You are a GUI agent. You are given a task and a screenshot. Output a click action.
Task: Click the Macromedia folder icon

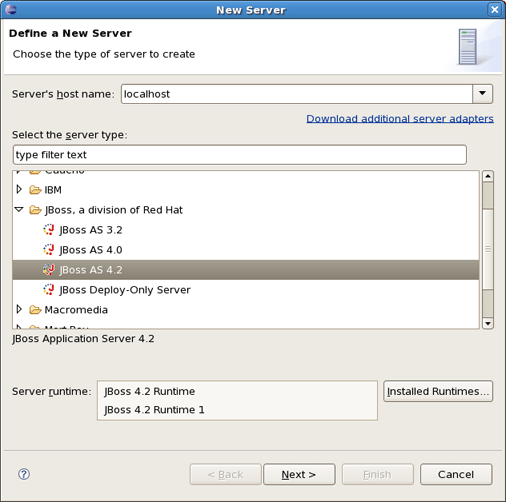pyautogui.click(x=35, y=310)
